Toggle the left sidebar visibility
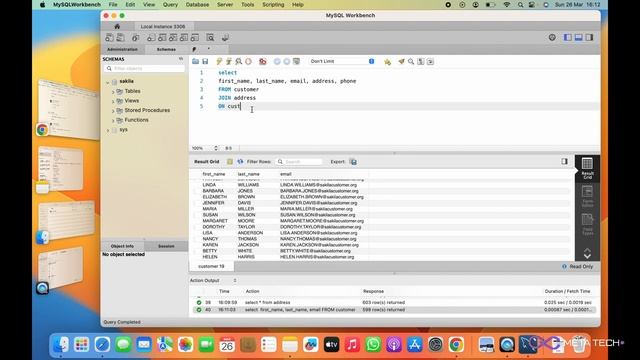This screenshot has height=360, width=640. 568,38
